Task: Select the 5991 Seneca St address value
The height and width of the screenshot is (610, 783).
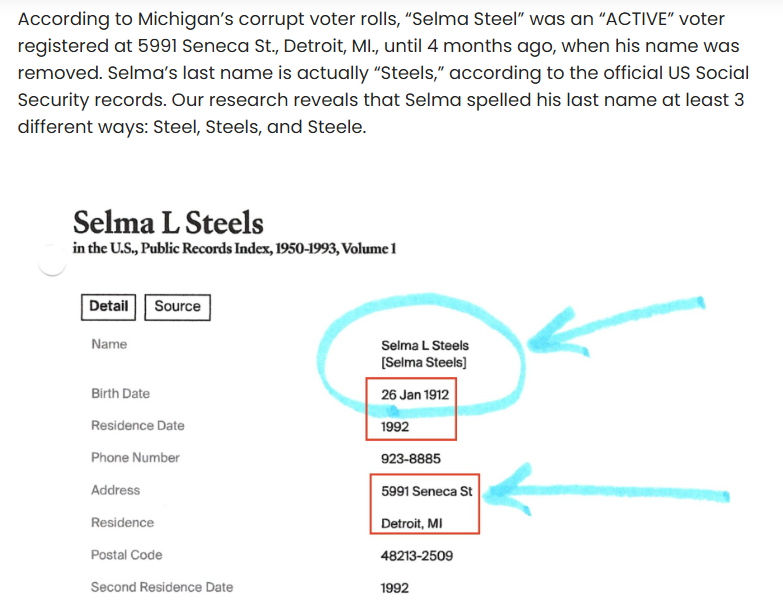Action: click(x=426, y=491)
